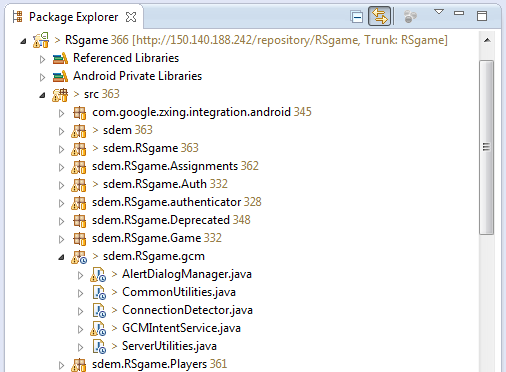Expand AlertDialogManager.java

80,275
